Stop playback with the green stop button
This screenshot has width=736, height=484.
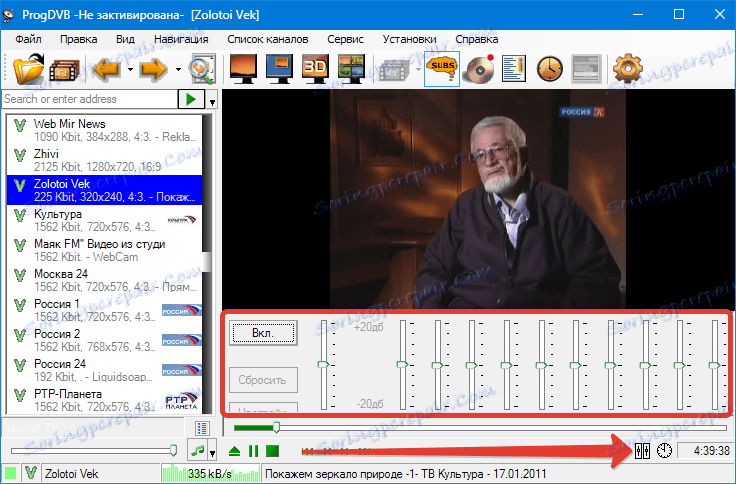click(272, 451)
